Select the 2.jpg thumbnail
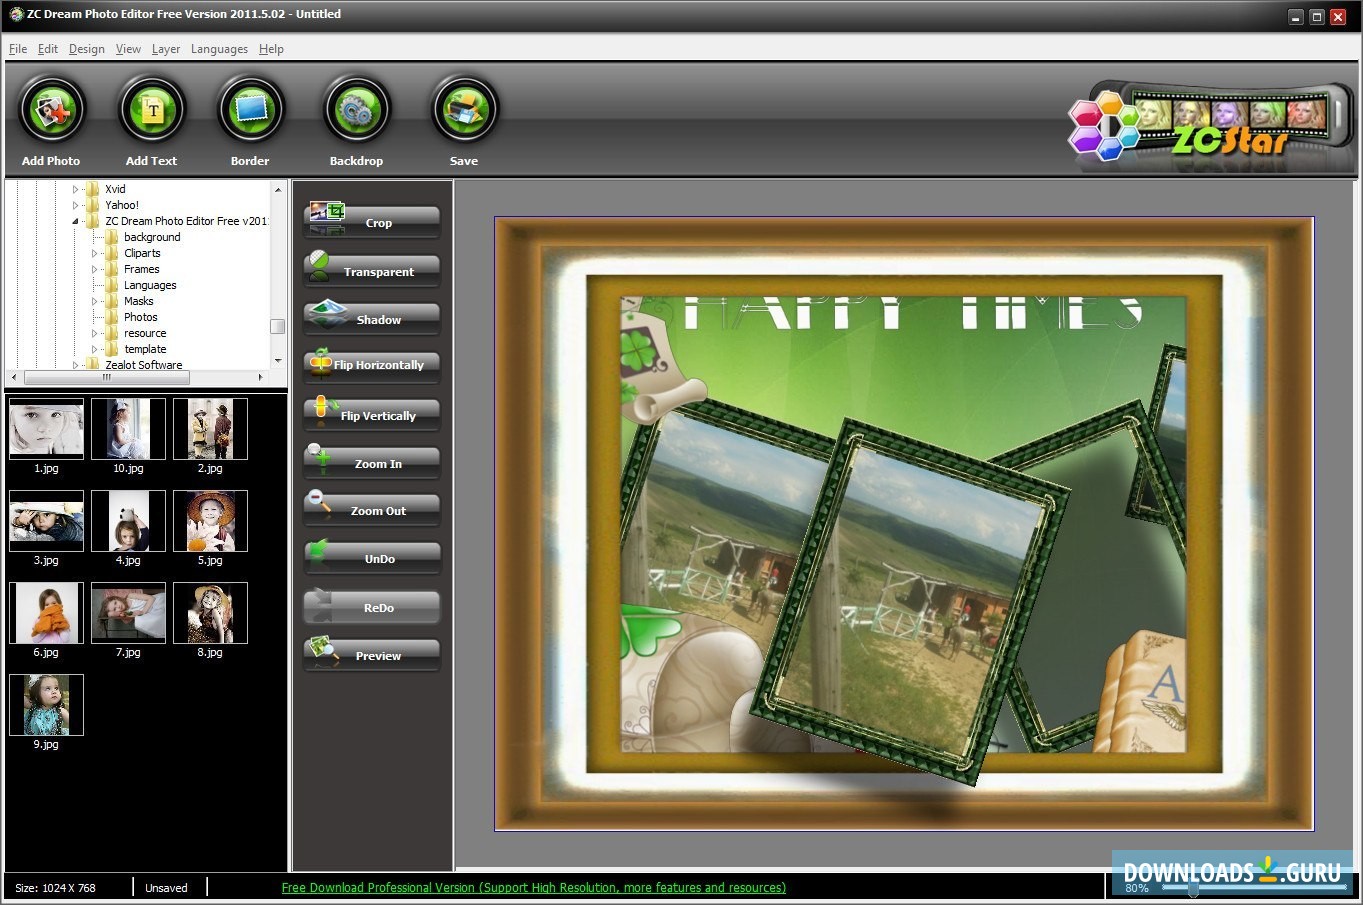Screen dimensions: 1363x905 point(210,429)
